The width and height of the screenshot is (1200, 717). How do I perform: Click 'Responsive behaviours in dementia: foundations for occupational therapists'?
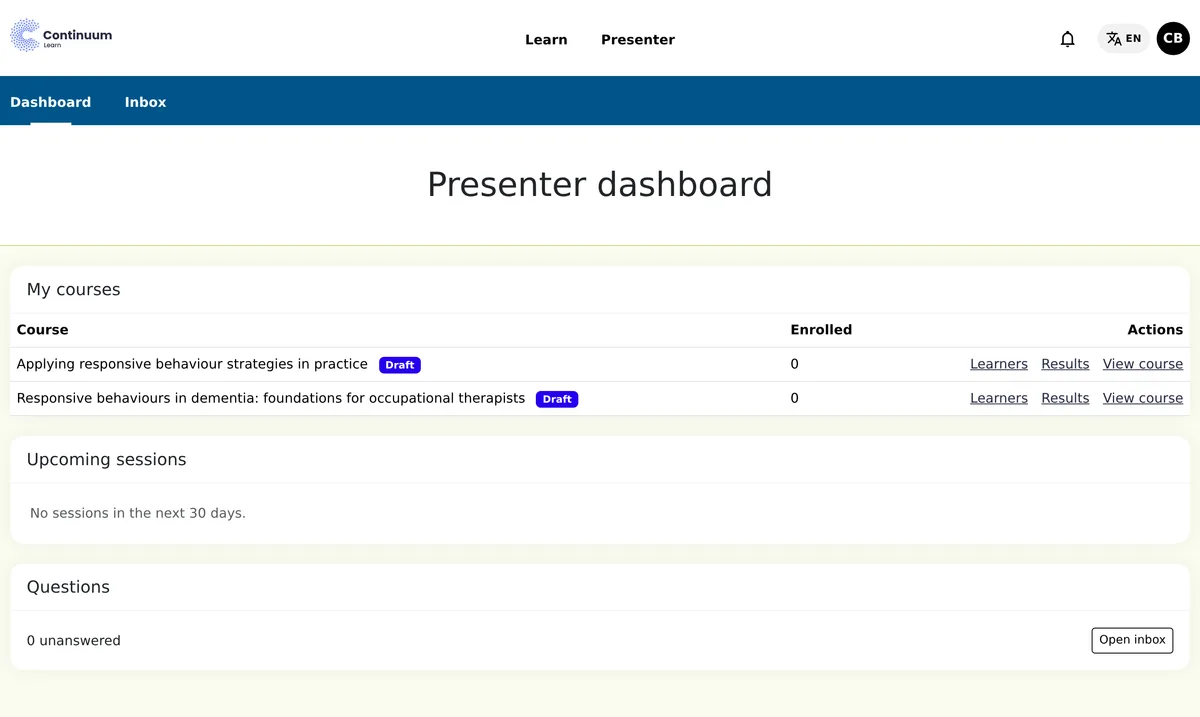pos(271,398)
